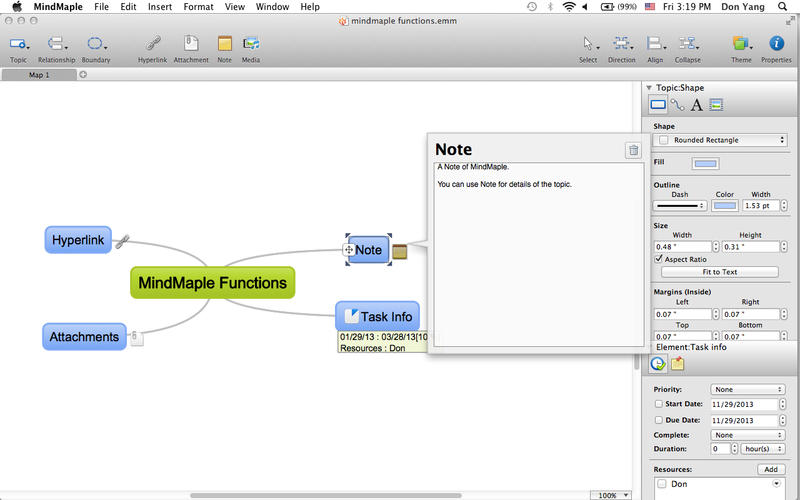Screen dimensions: 800x500
Task: Click the Media toolbar icon
Action: [250, 44]
